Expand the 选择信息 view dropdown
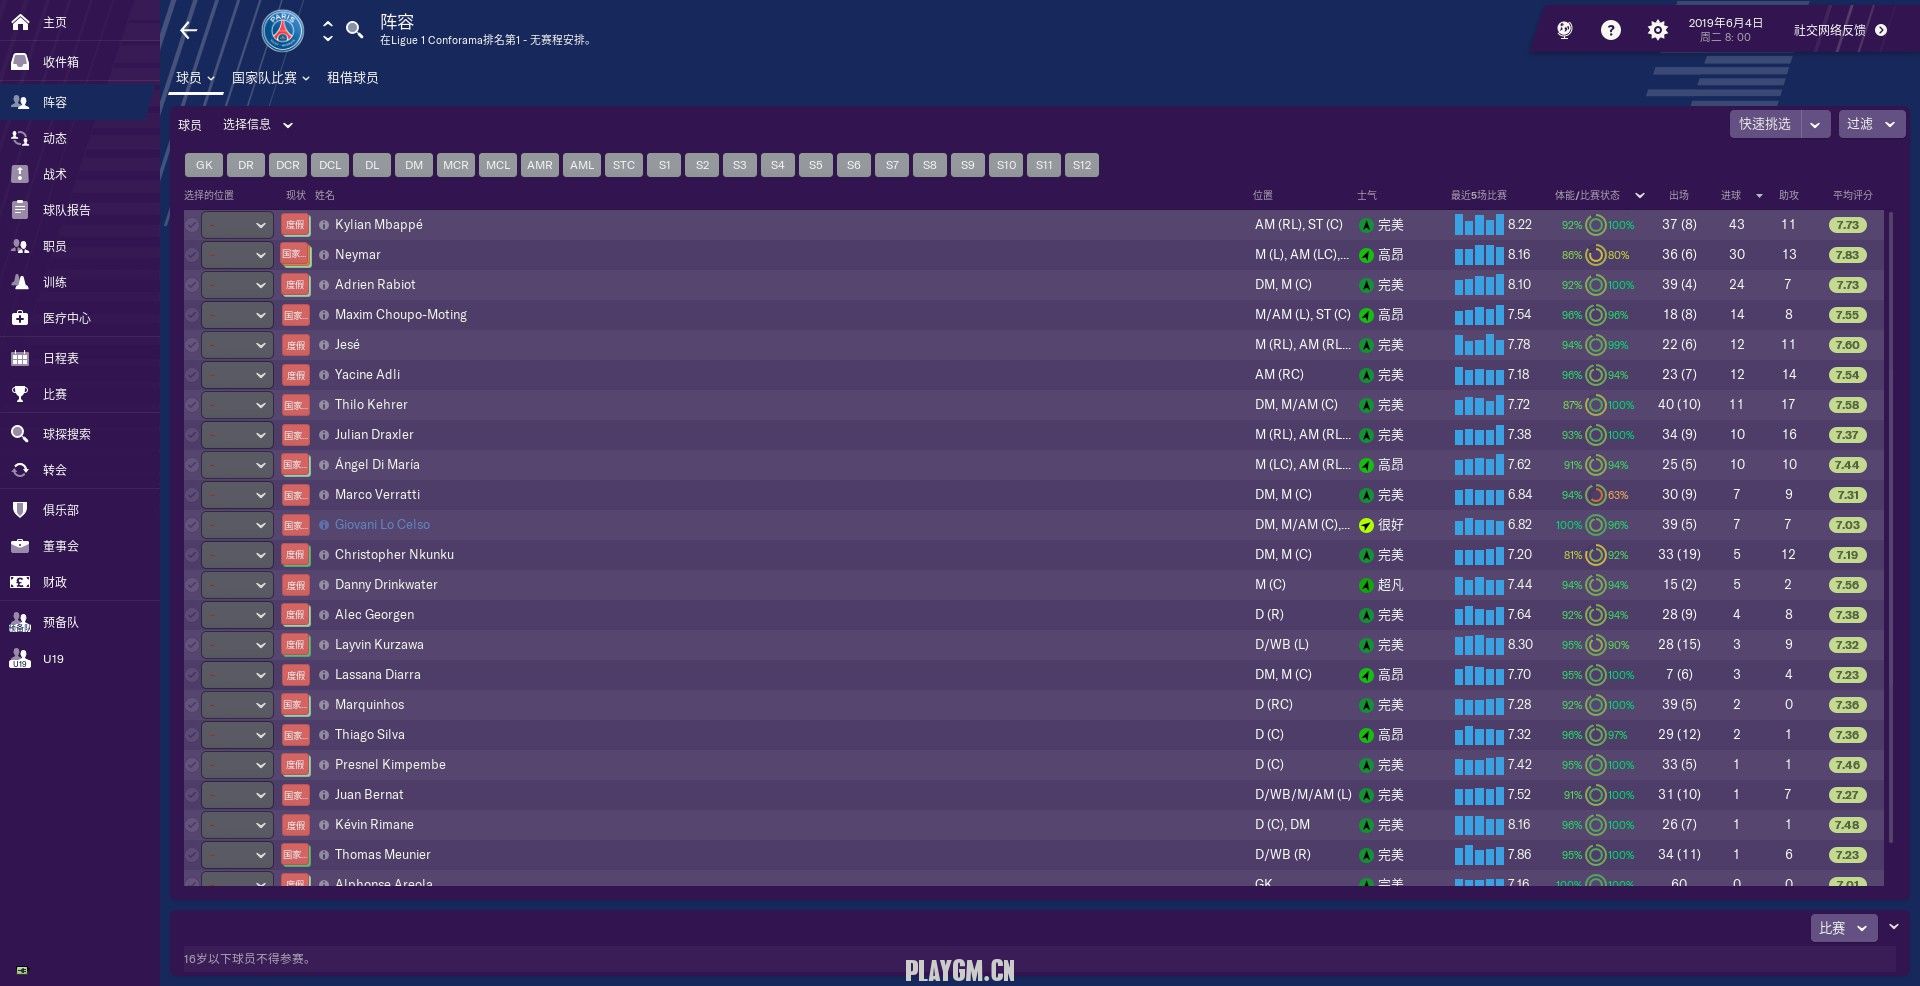 [257, 125]
